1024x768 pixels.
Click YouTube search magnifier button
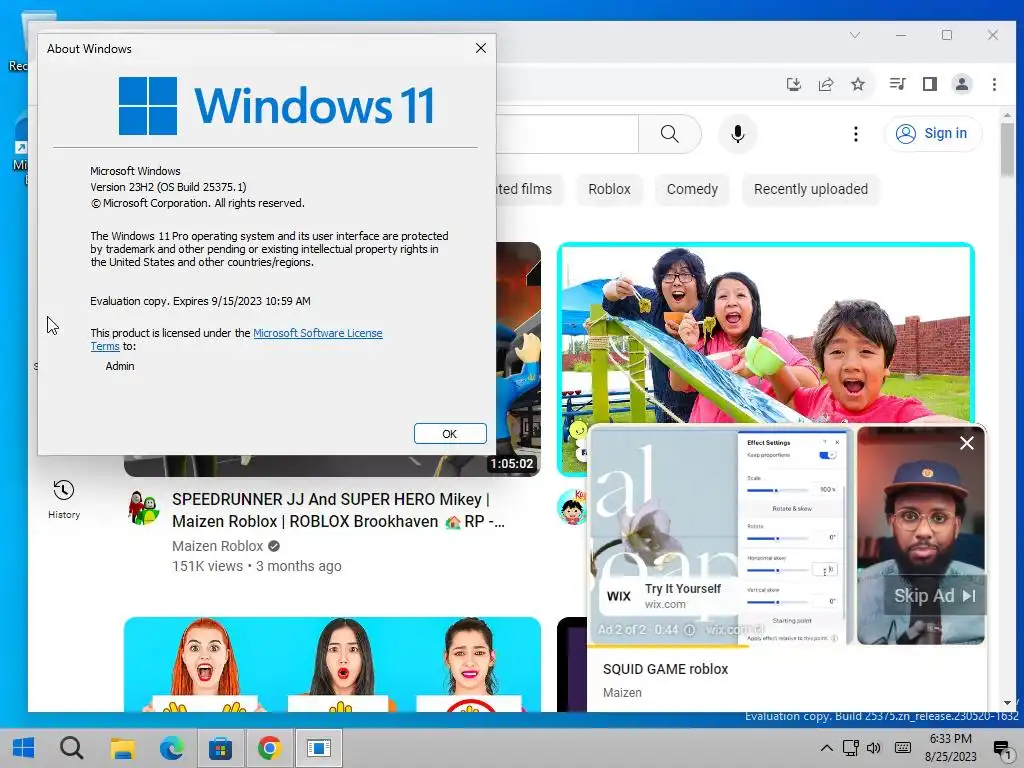pyautogui.click(x=669, y=134)
